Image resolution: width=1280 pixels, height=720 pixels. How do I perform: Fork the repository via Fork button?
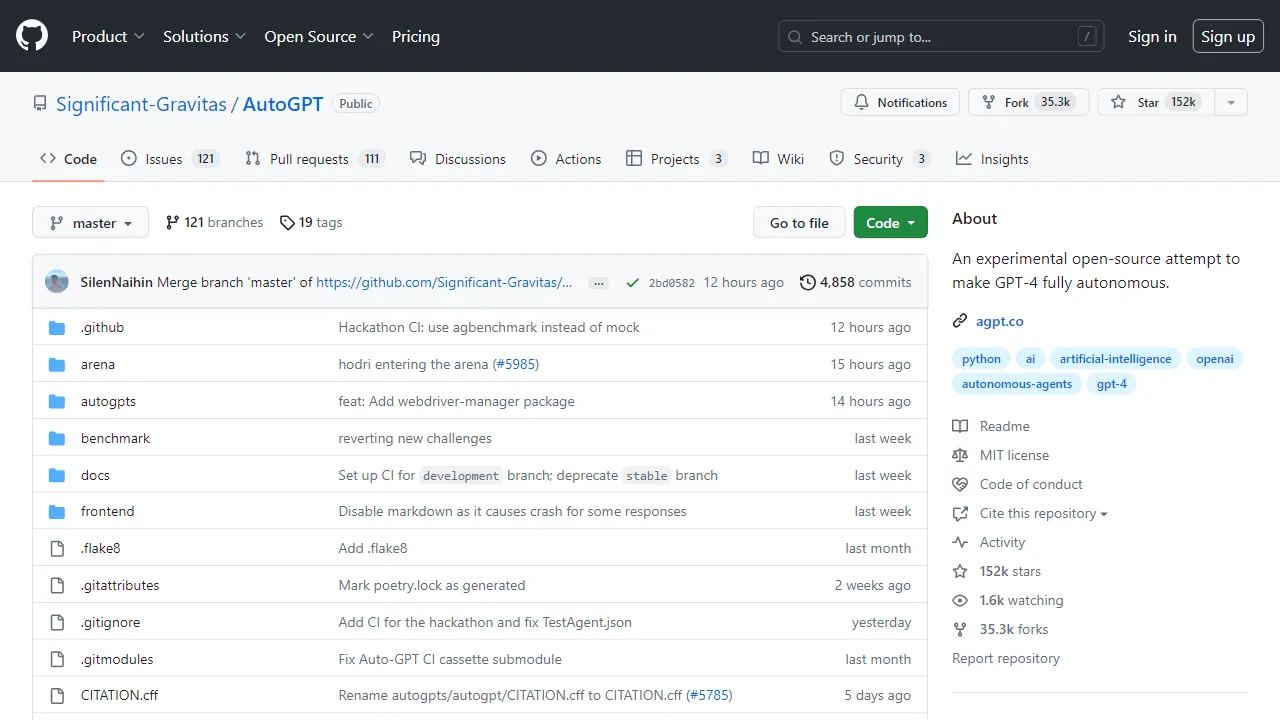(1028, 102)
